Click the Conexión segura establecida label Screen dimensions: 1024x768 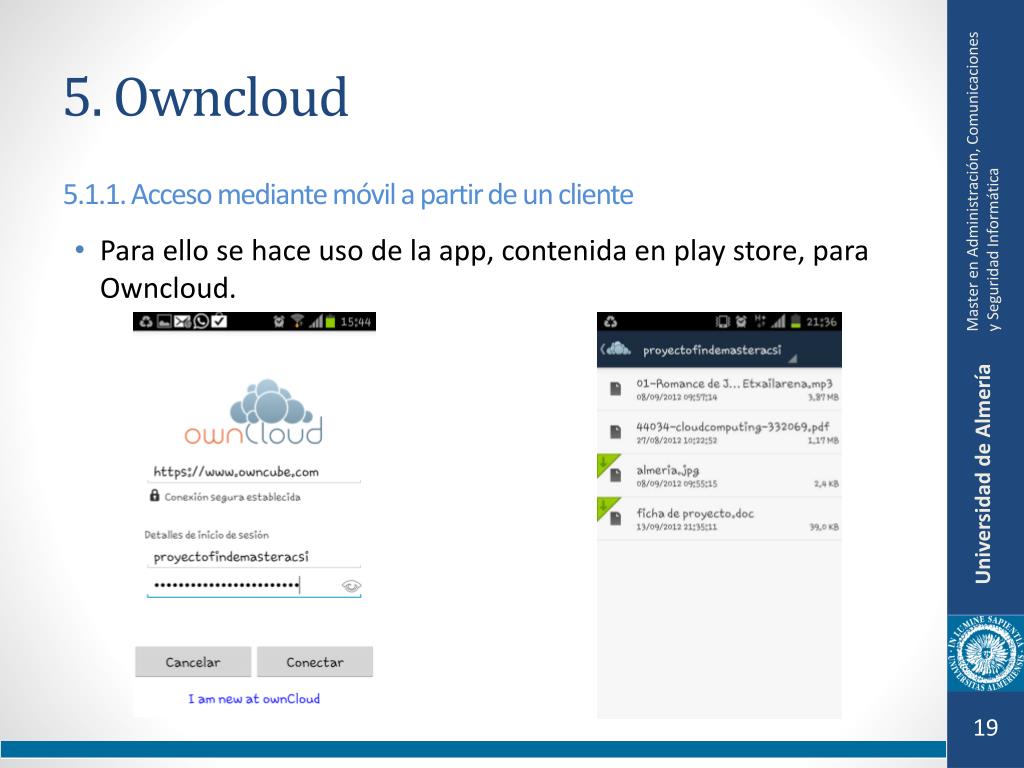(232, 497)
